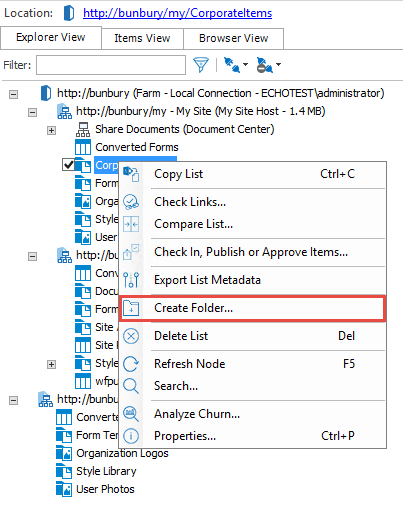Choose Create Folder... from context menu
The image size is (403, 506).
click(x=253, y=308)
